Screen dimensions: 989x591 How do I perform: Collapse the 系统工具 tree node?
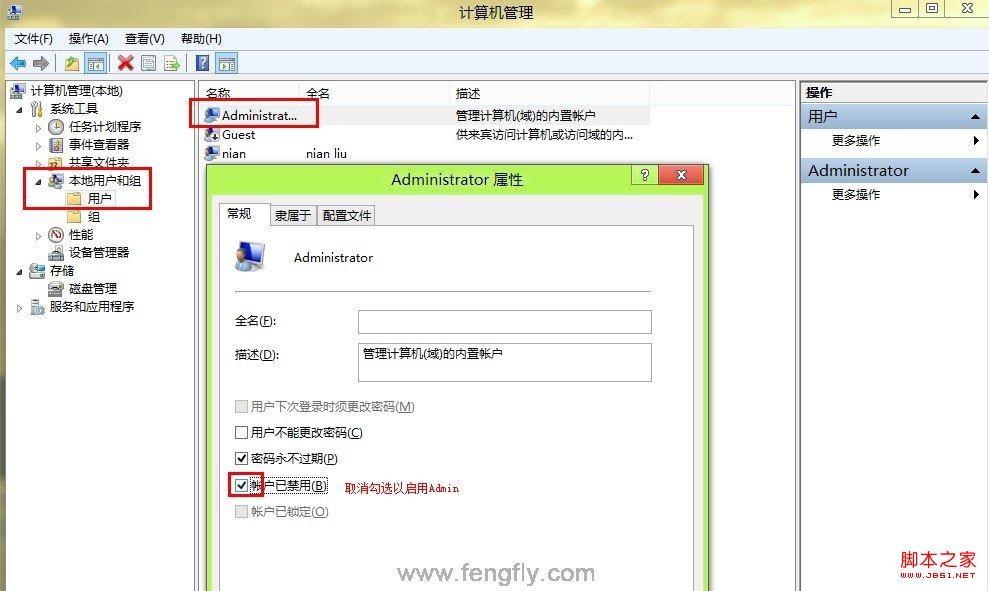pos(19,110)
